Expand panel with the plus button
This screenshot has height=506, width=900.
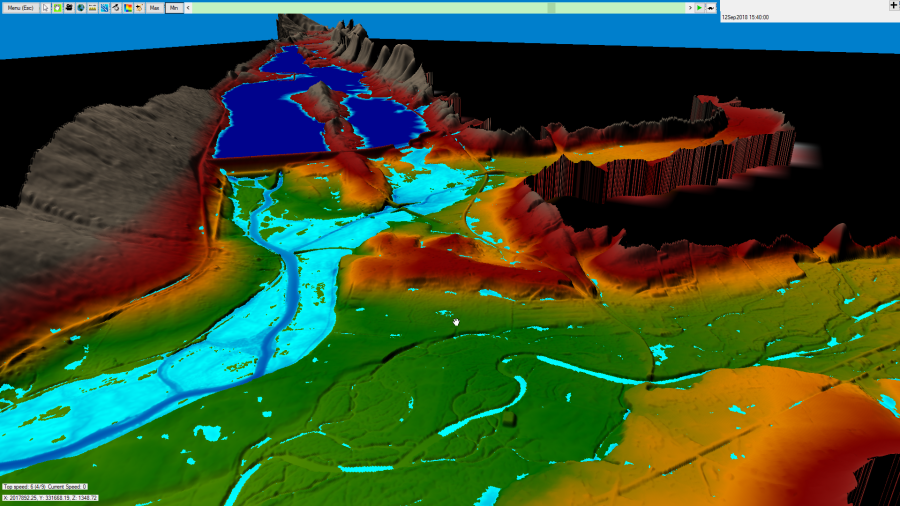pyautogui.click(x=892, y=6)
